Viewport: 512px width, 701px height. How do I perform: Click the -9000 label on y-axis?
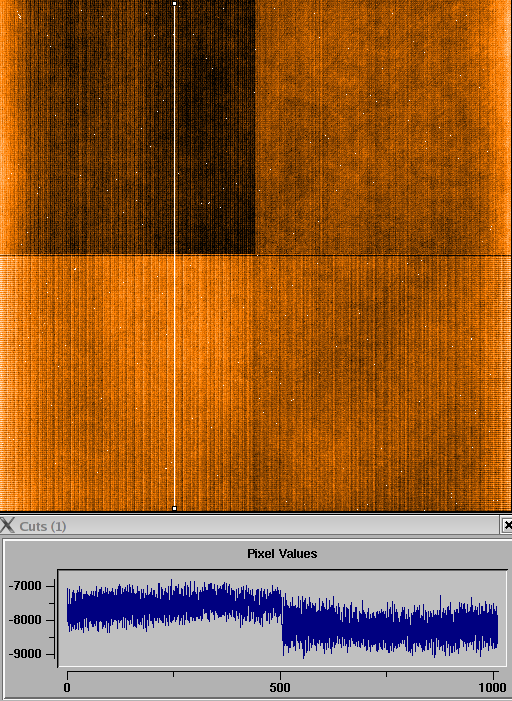(25, 654)
